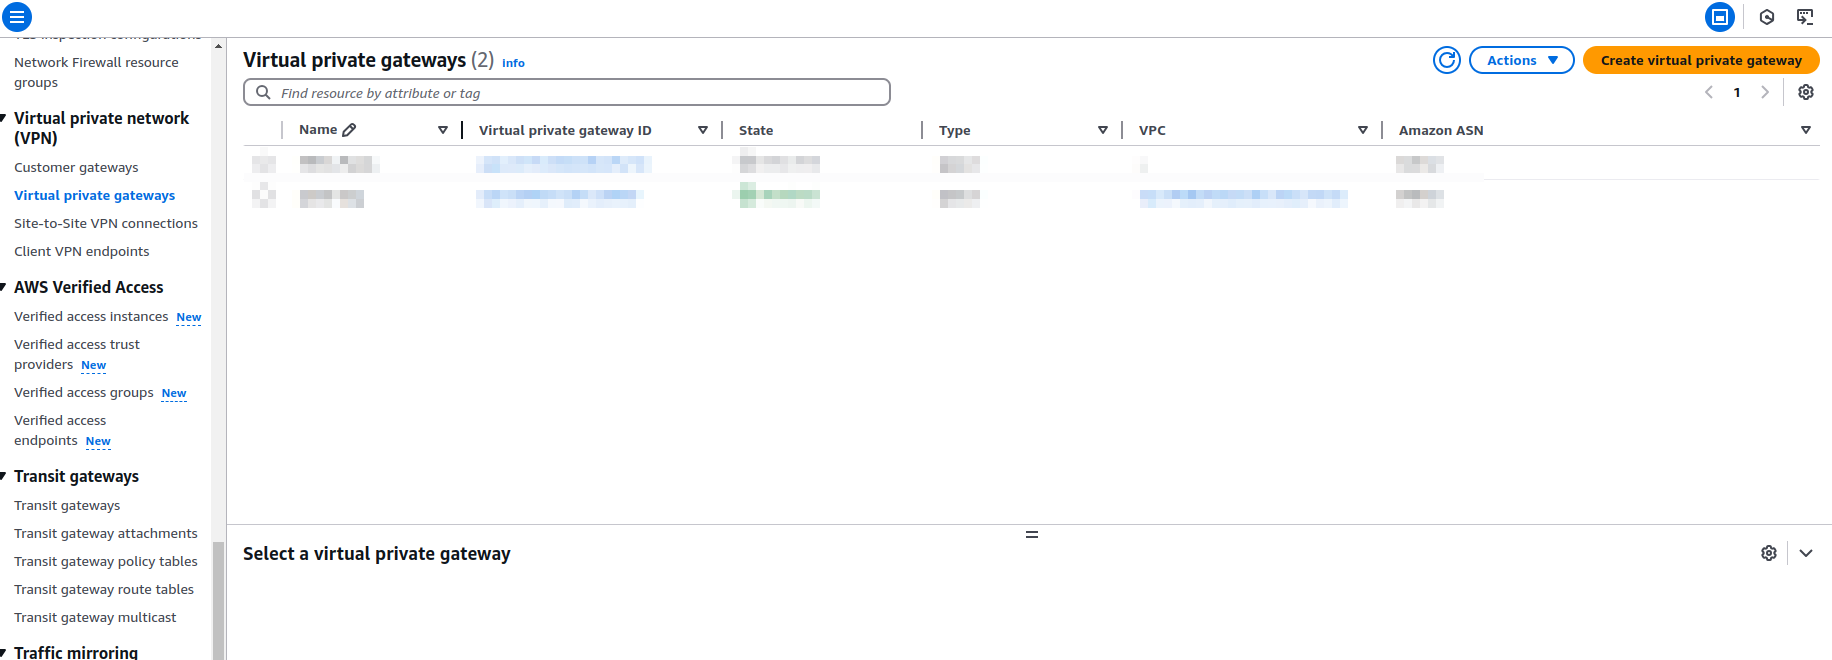Viewport: 1832px width, 660px height.
Task: Open Verified access endpoints
Action: tap(60, 431)
